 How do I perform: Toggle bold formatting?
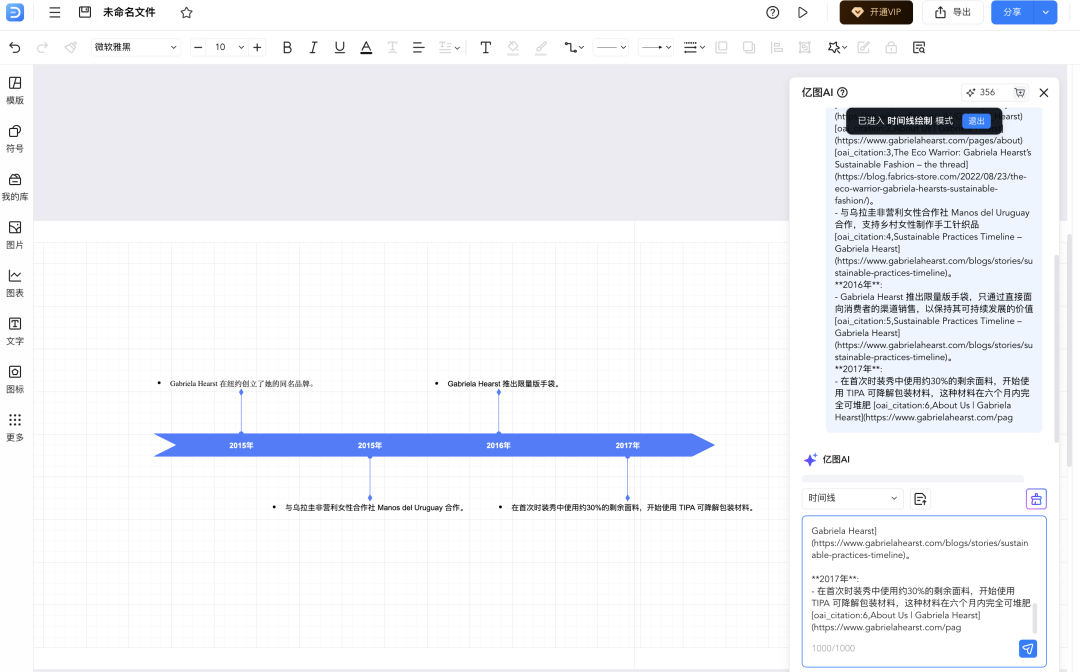coord(287,48)
